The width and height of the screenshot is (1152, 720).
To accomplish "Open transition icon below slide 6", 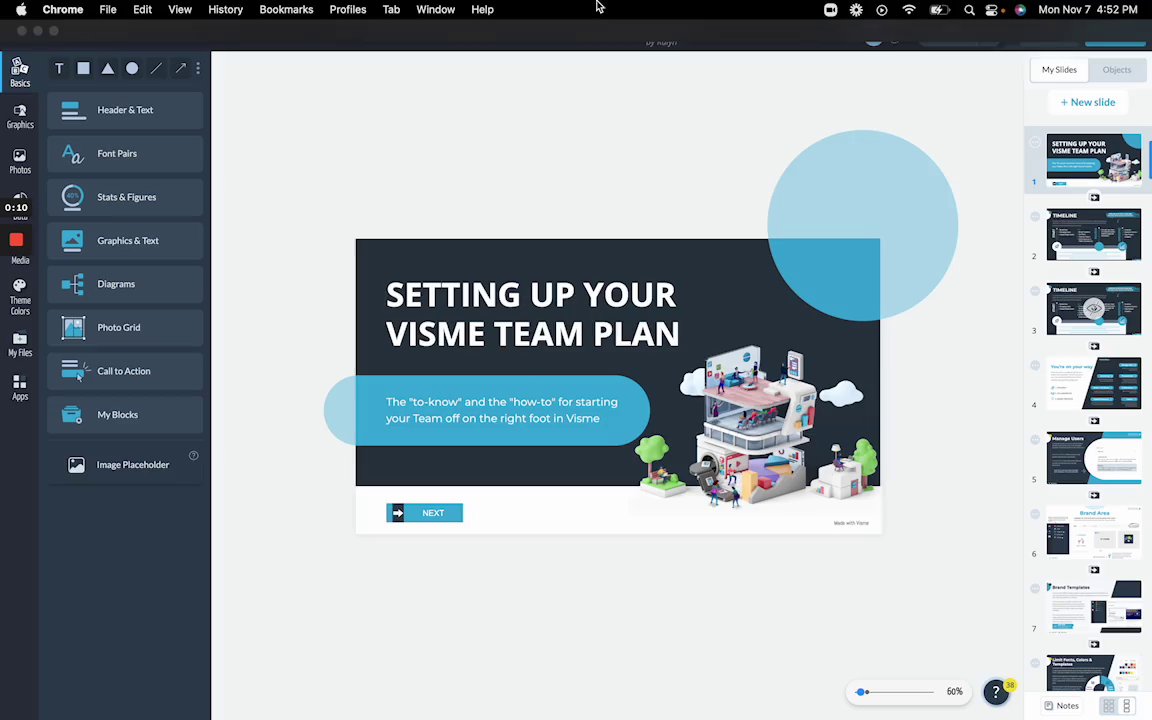I will click(x=1094, y=569).
